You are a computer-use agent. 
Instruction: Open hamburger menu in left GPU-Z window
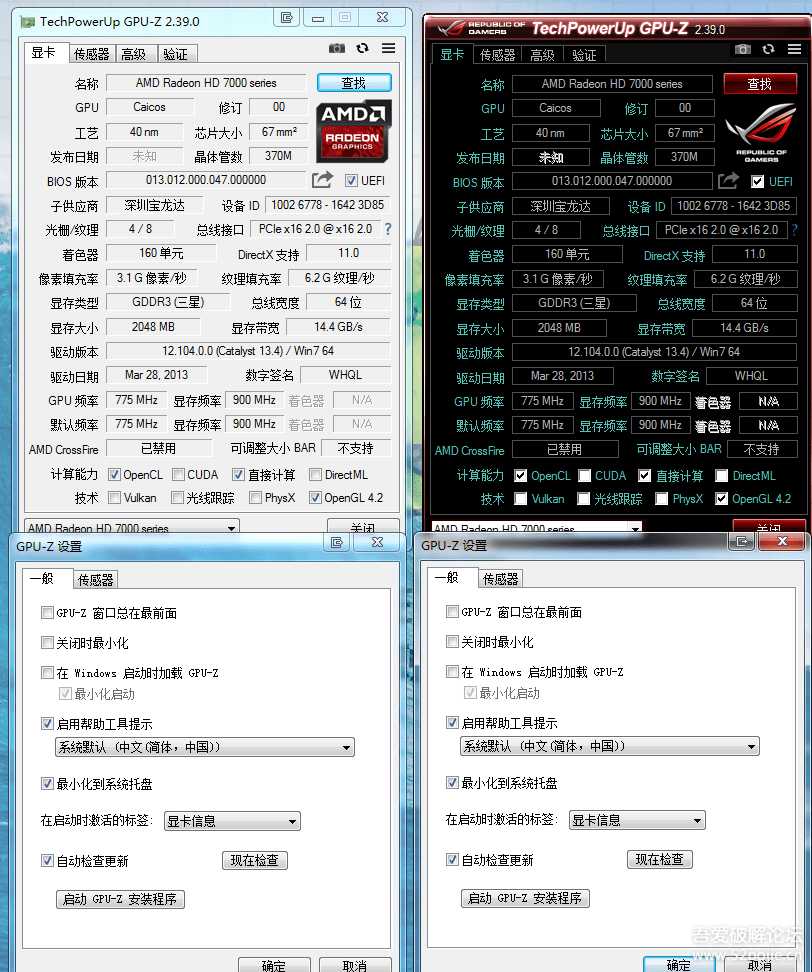[x=389, y=48]
